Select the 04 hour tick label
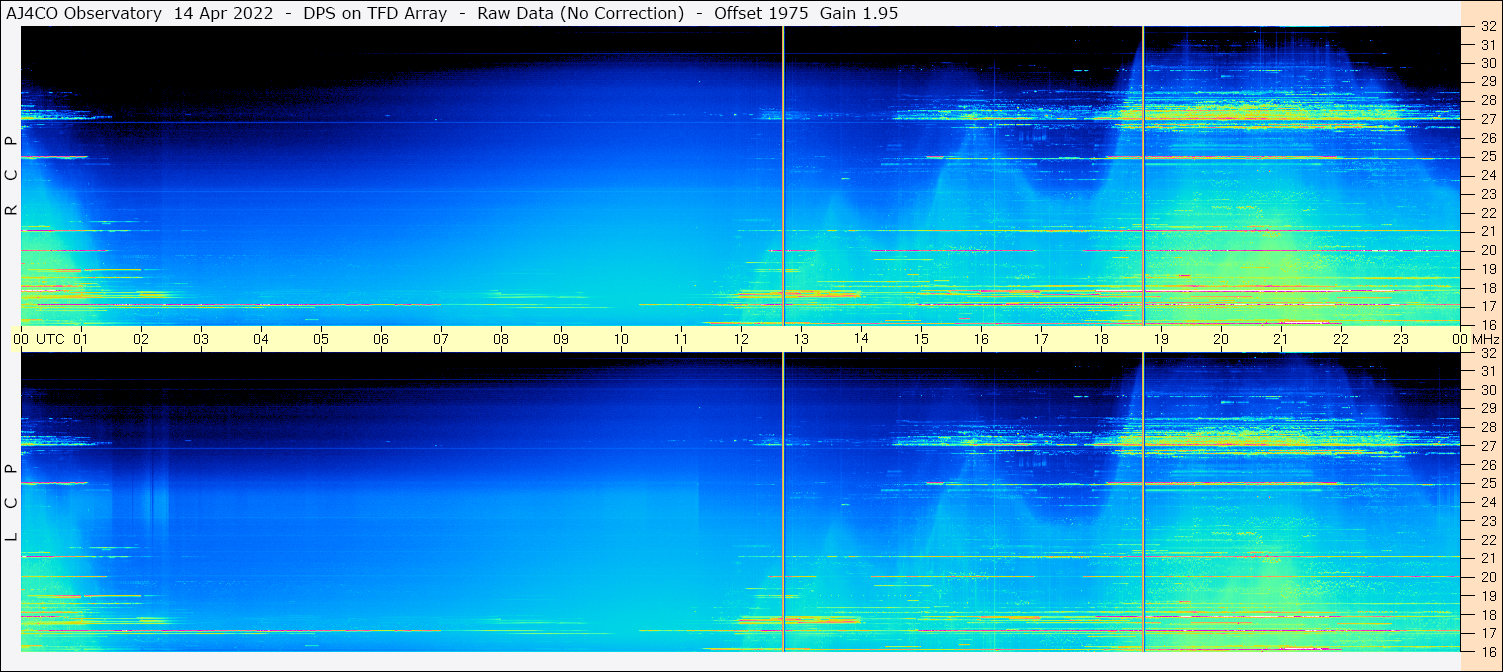 (x=261, y=339)
